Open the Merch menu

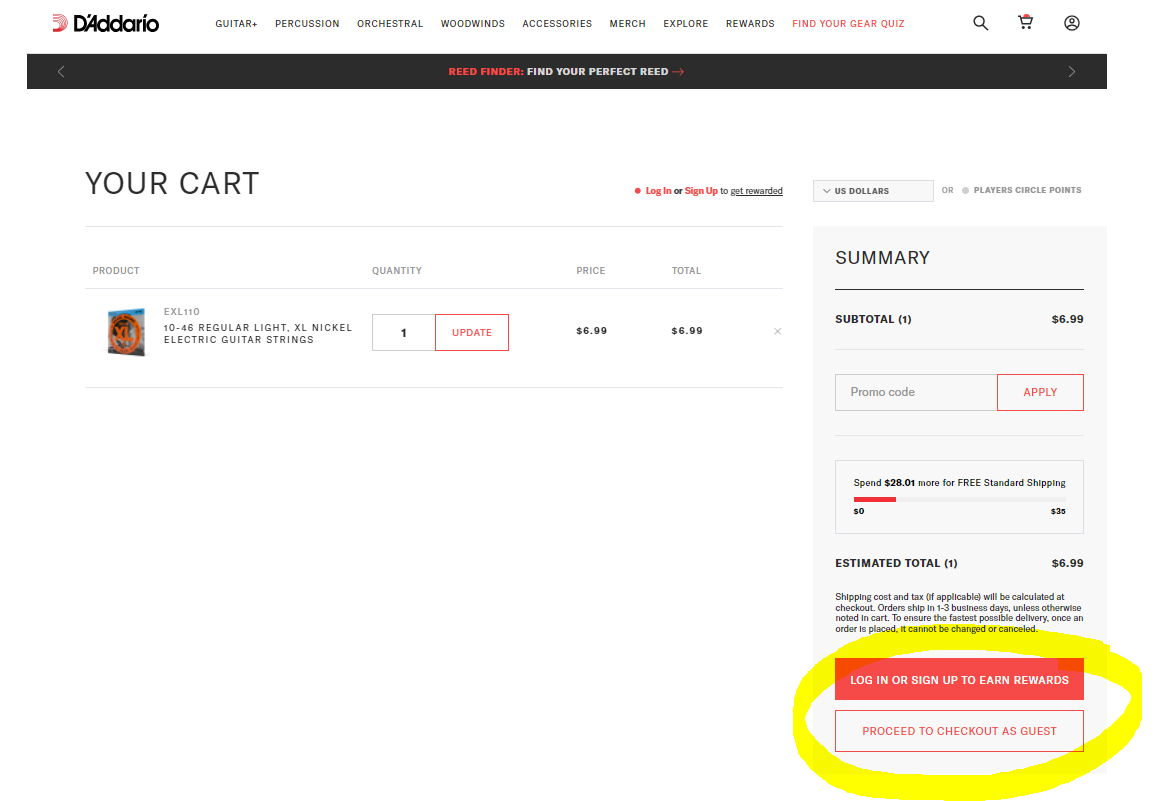[x=627, y=24]
